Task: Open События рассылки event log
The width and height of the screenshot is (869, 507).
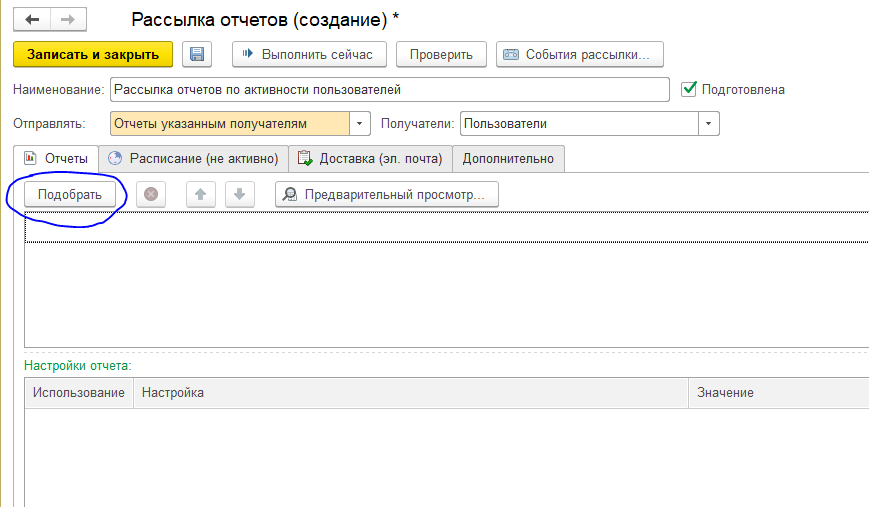Action: pos(580,54)
